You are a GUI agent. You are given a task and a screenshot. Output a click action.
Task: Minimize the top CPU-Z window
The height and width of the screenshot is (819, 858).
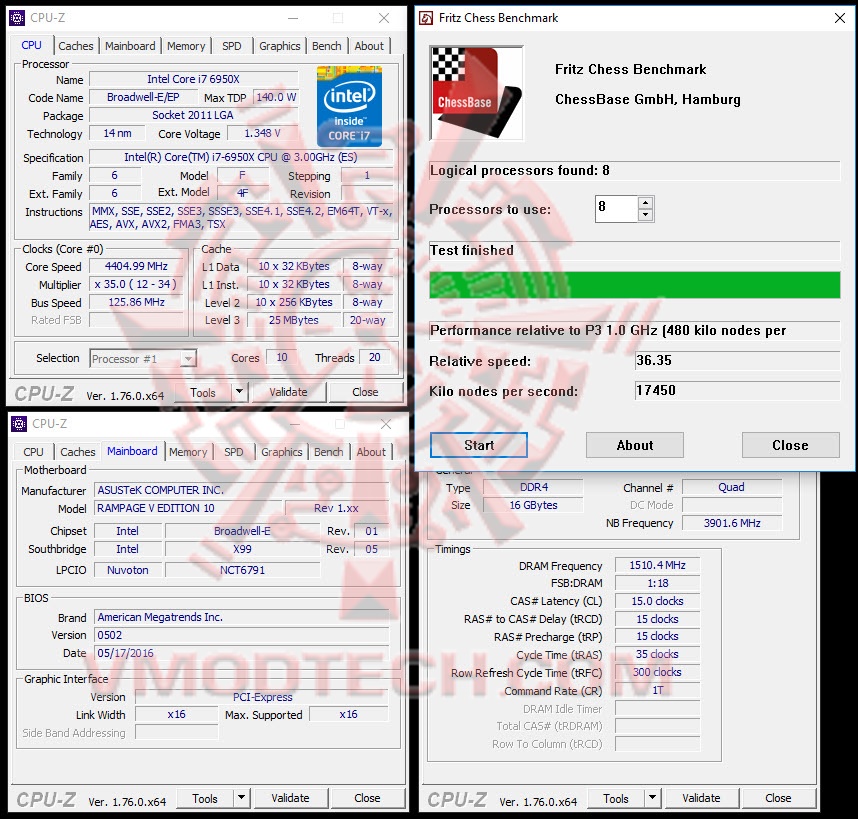click(293, 18)
